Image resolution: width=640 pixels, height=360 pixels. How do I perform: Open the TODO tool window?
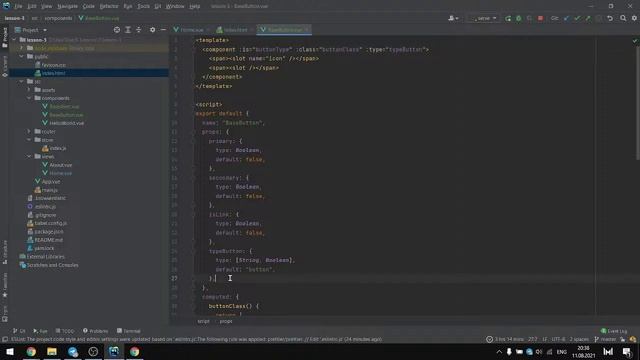click(65, 331)
